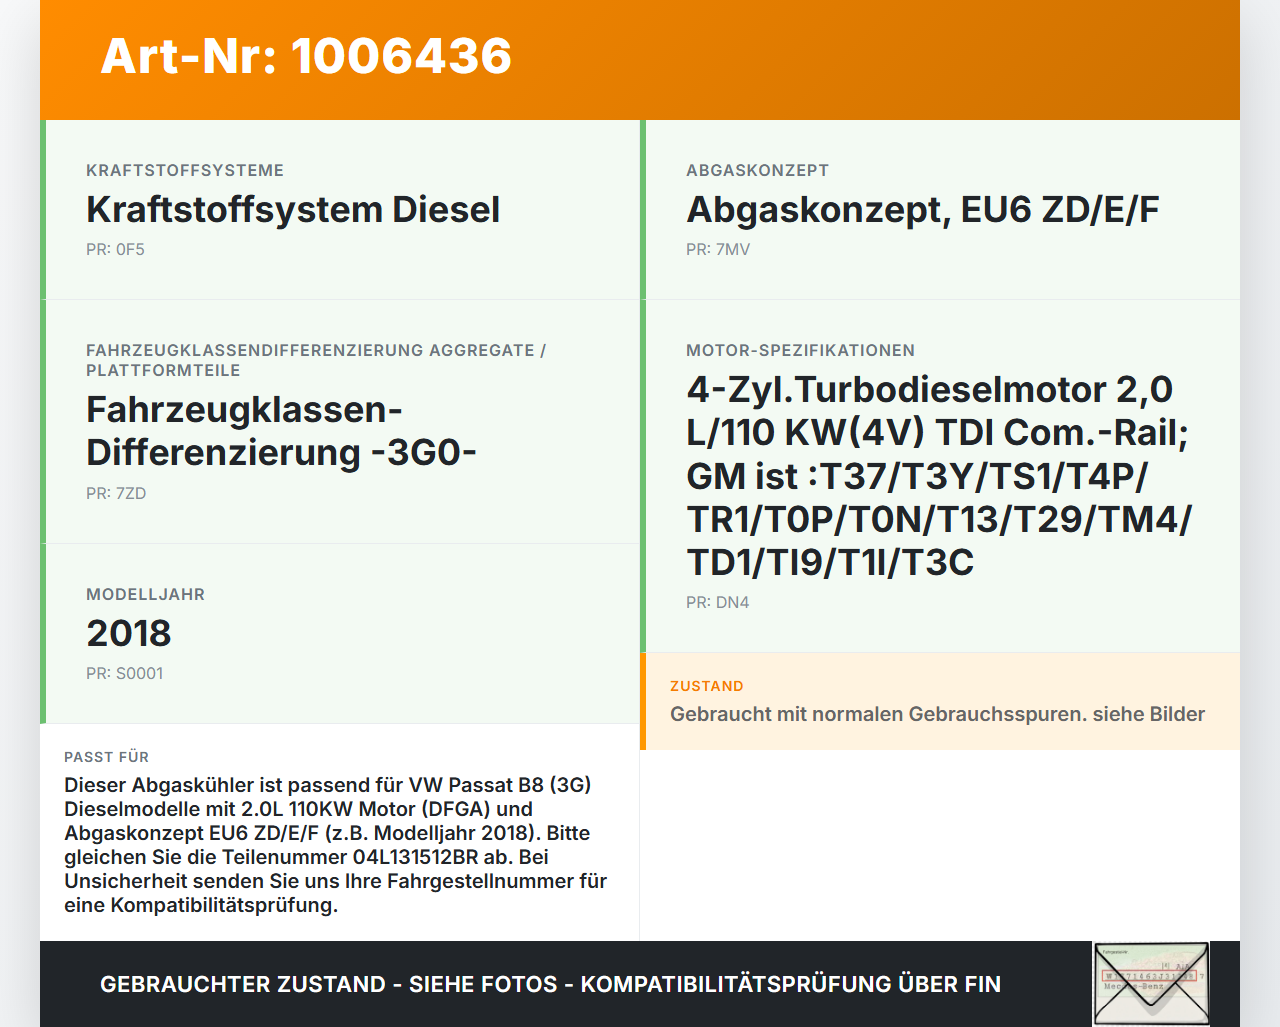Image resolution: width=1280 pixels, height=1027 pixels.
Task: Select the Art-Nr: 1006436 header title
Action: click(306, 56)
